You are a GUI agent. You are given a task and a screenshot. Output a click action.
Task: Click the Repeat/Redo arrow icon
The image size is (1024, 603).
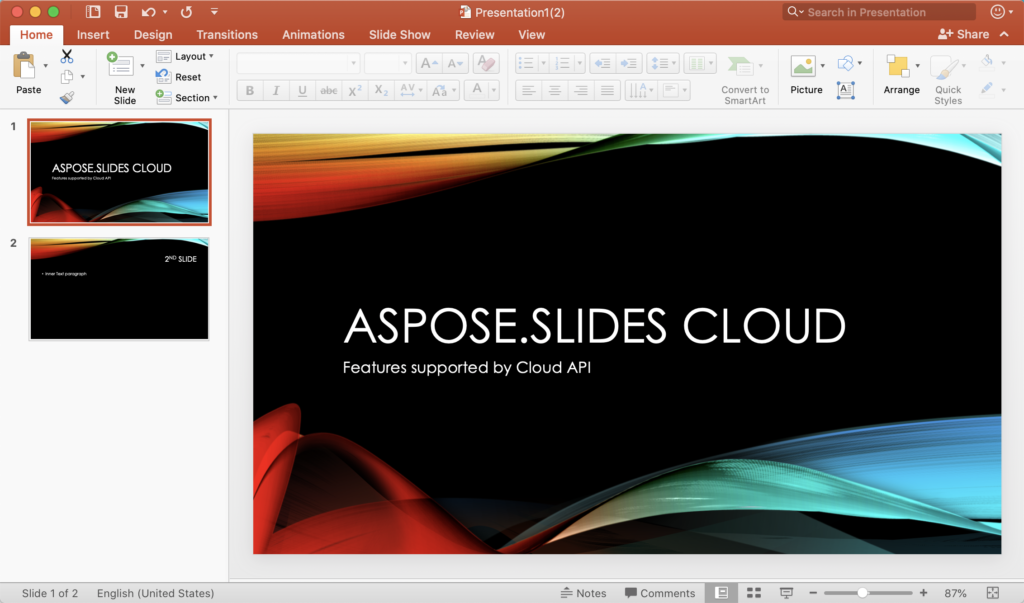(186, 12)
